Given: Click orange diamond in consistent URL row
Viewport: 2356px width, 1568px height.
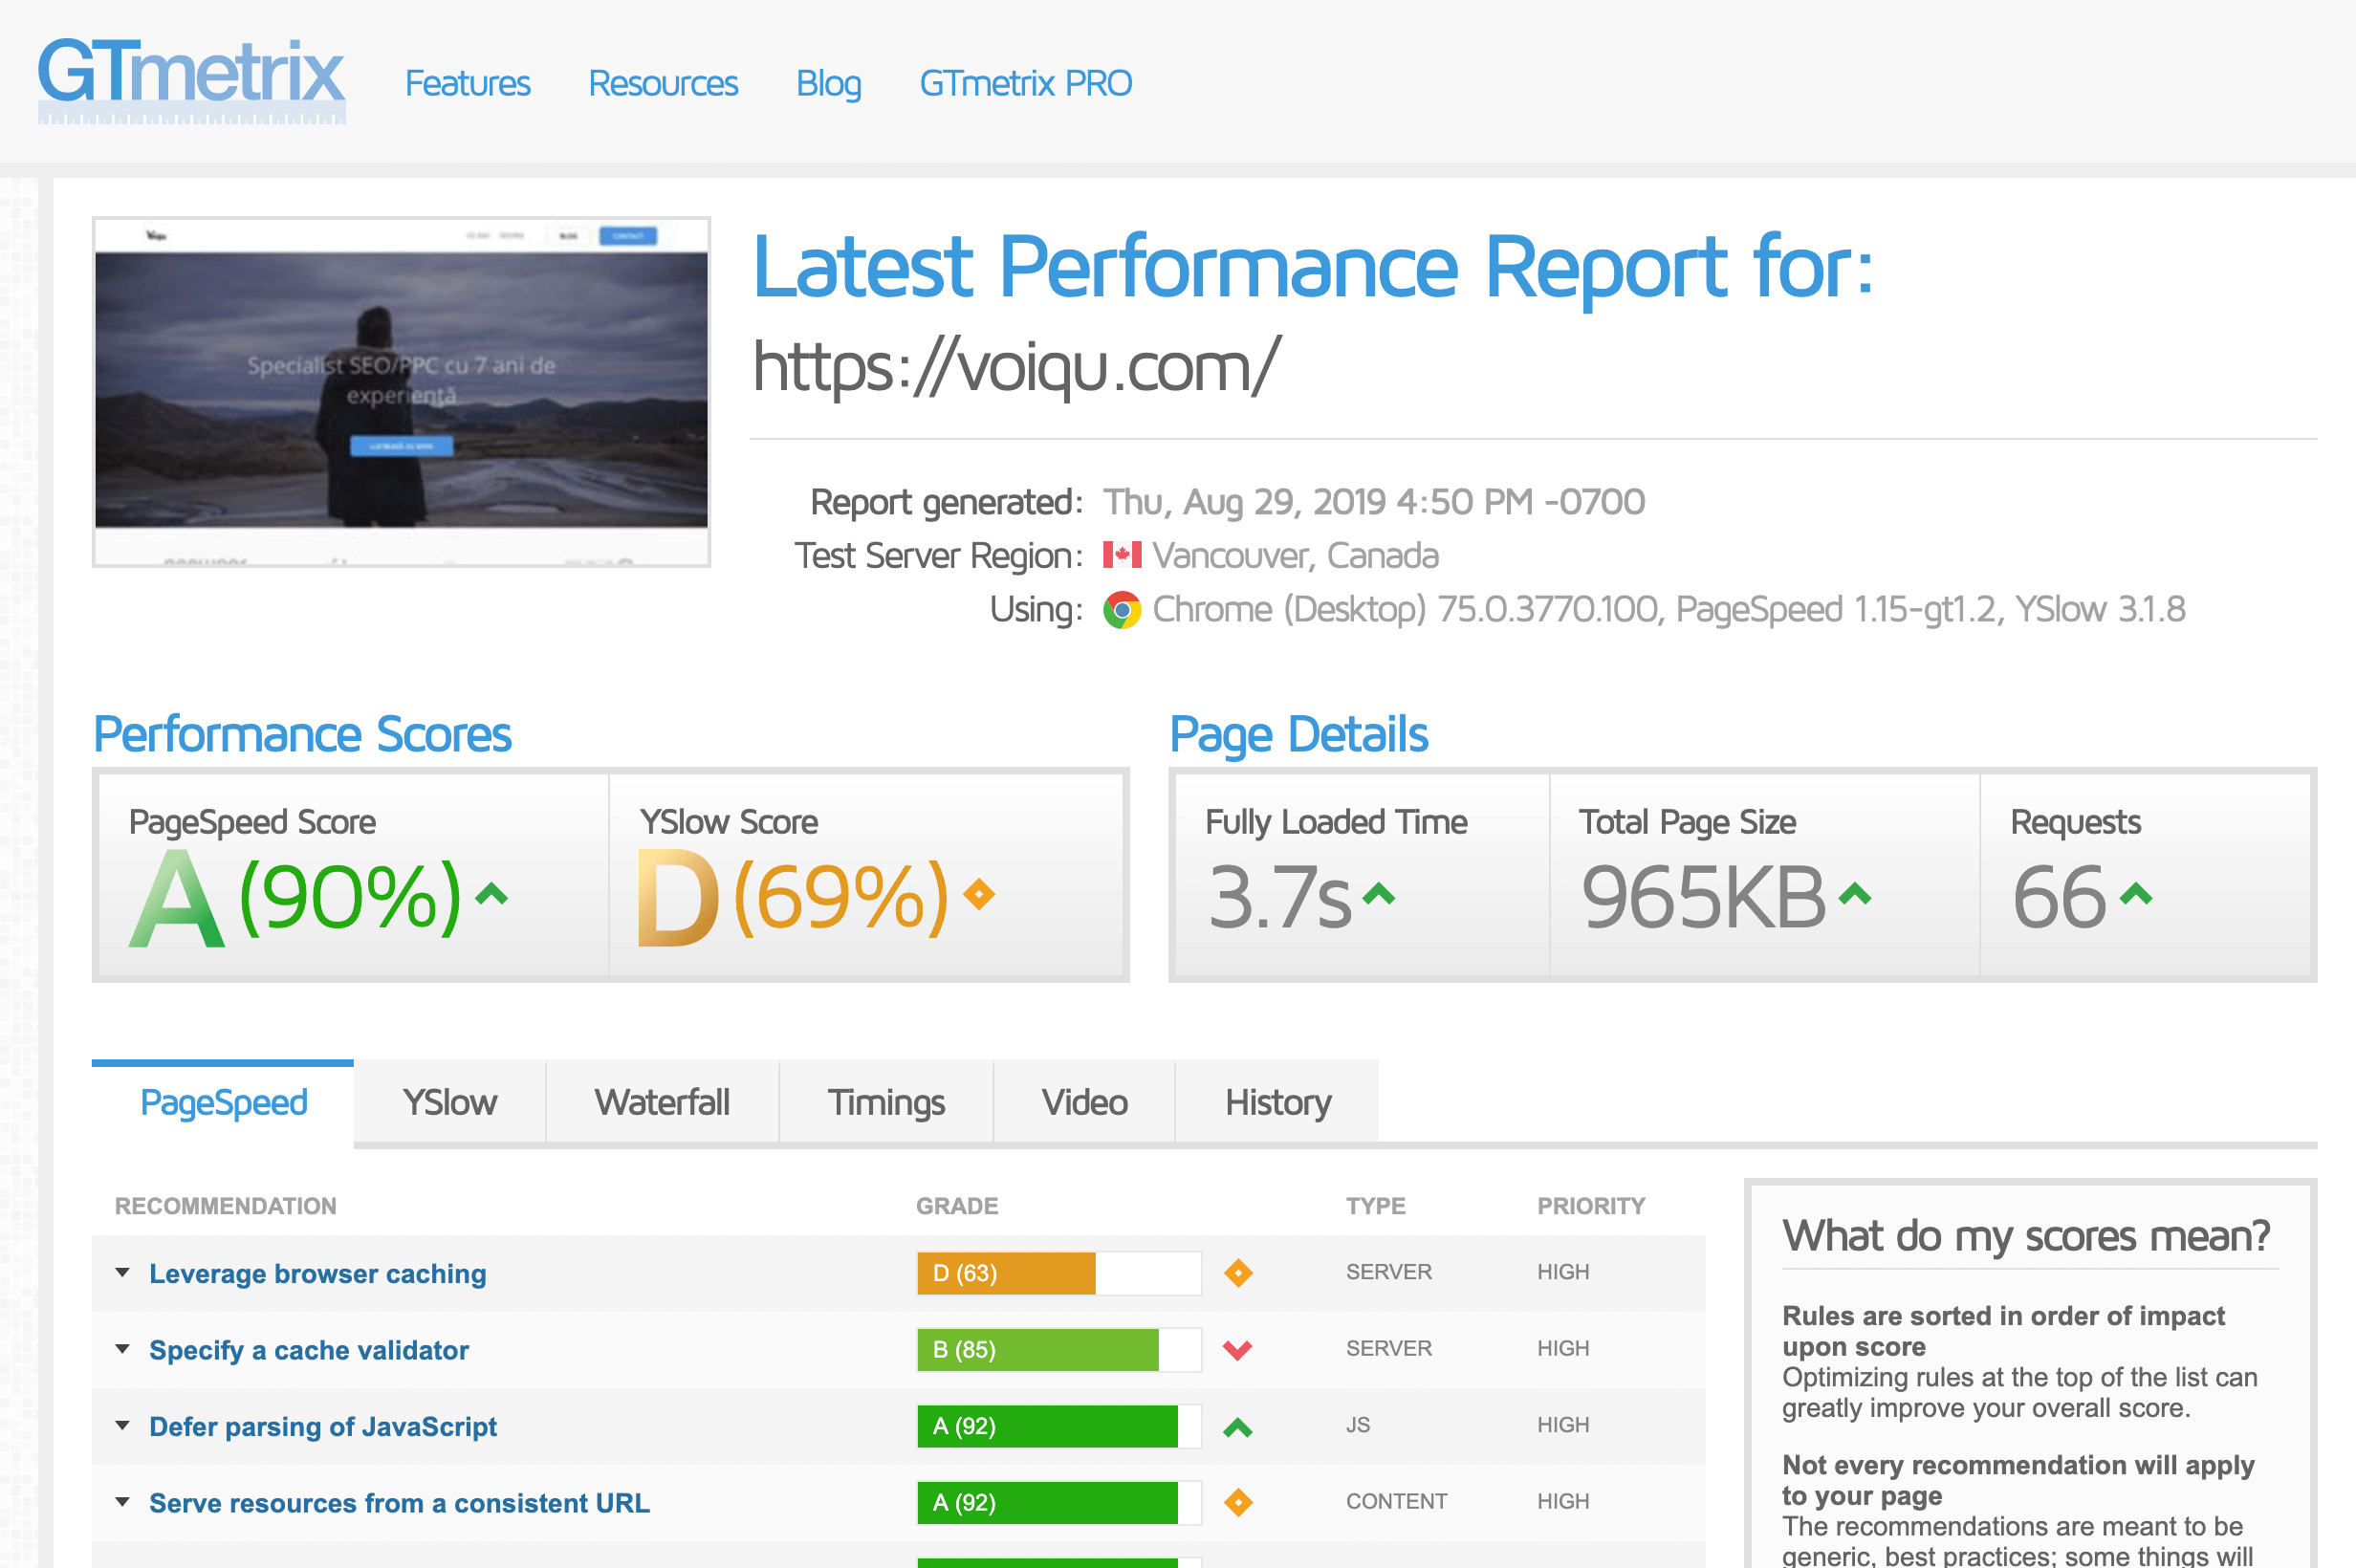Looking at the screenshot, I should (x=1238, y=1502).
